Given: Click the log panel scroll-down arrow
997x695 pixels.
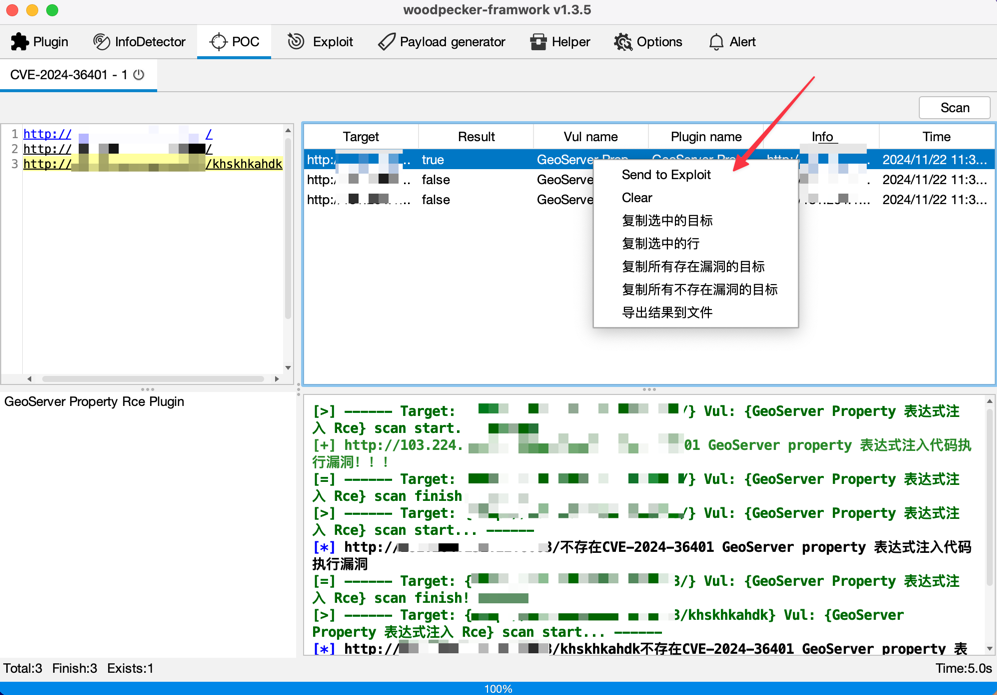Looking at the screenshot, I should [989, 648].
